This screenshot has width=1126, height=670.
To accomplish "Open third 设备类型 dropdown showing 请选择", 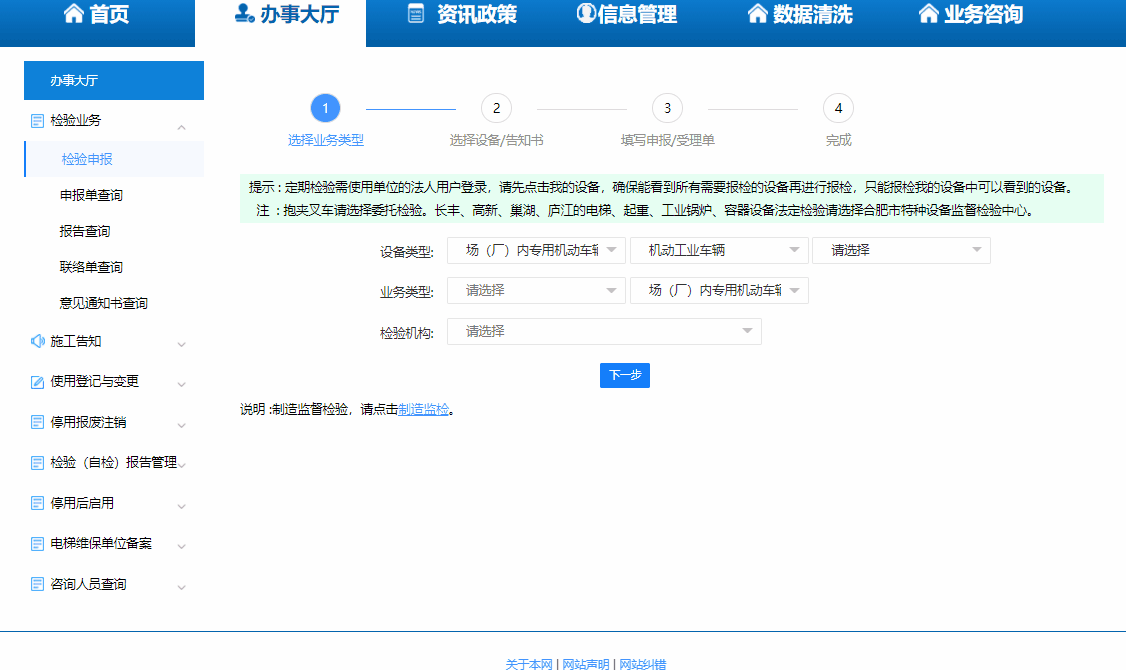I will (901, 250).
